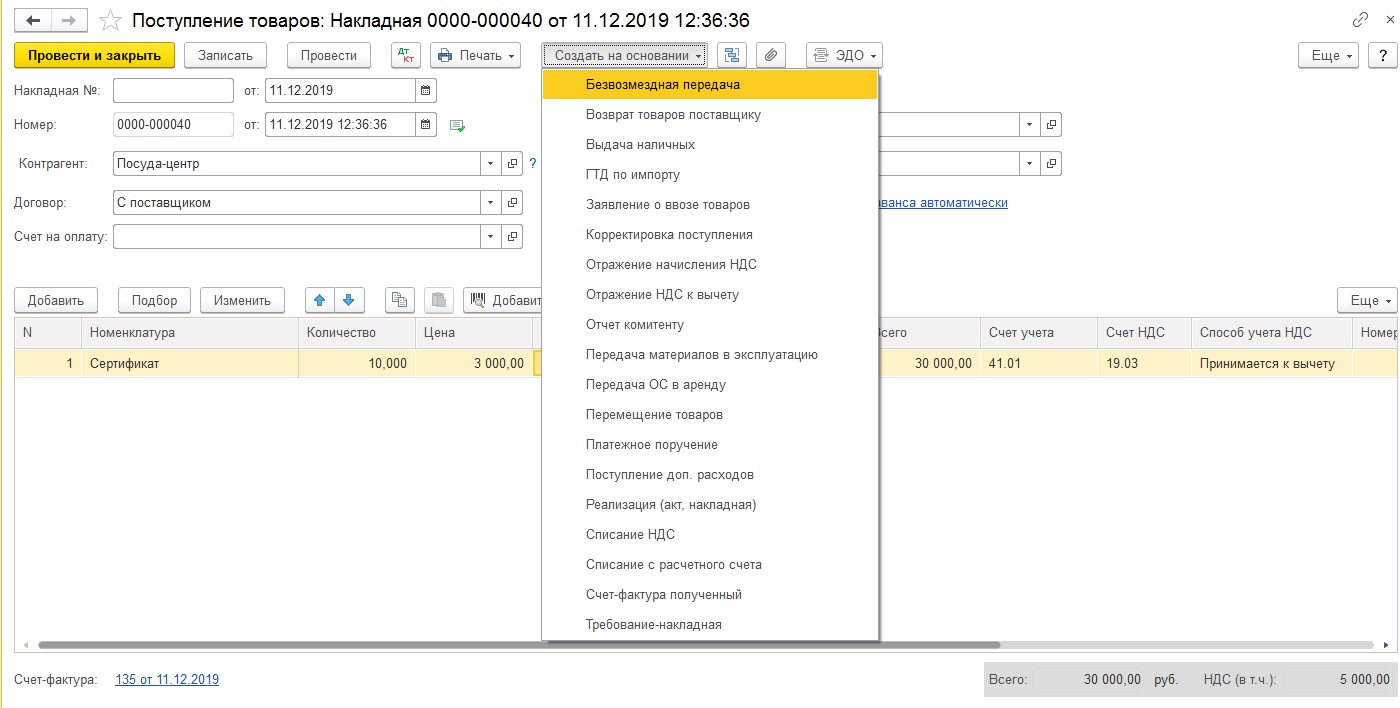Click the paperclip attached files icon
1400x708 pixels.
tap(770, 56)
